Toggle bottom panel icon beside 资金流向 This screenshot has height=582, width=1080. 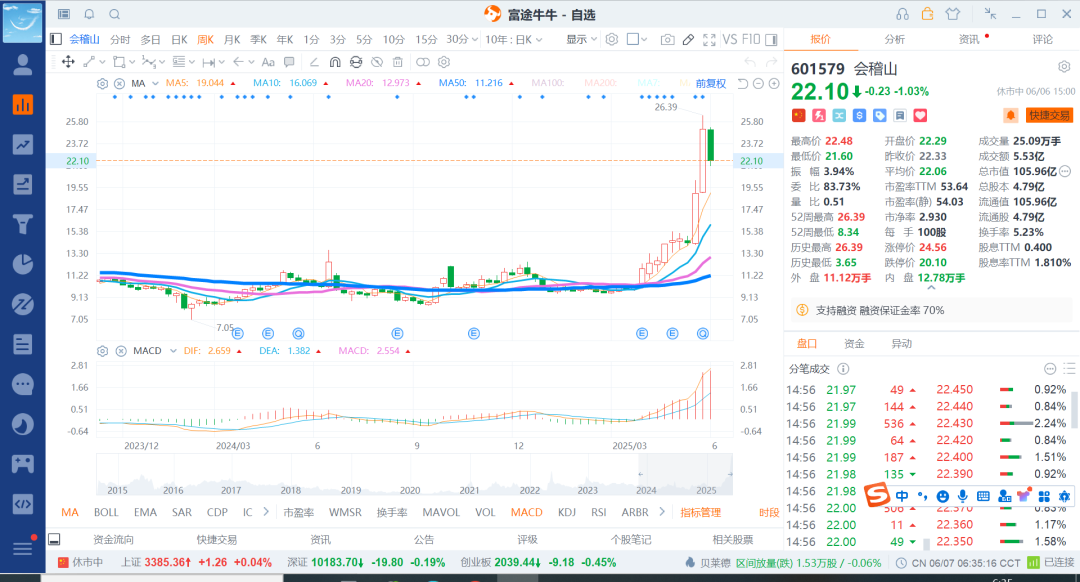click(54, 539)
